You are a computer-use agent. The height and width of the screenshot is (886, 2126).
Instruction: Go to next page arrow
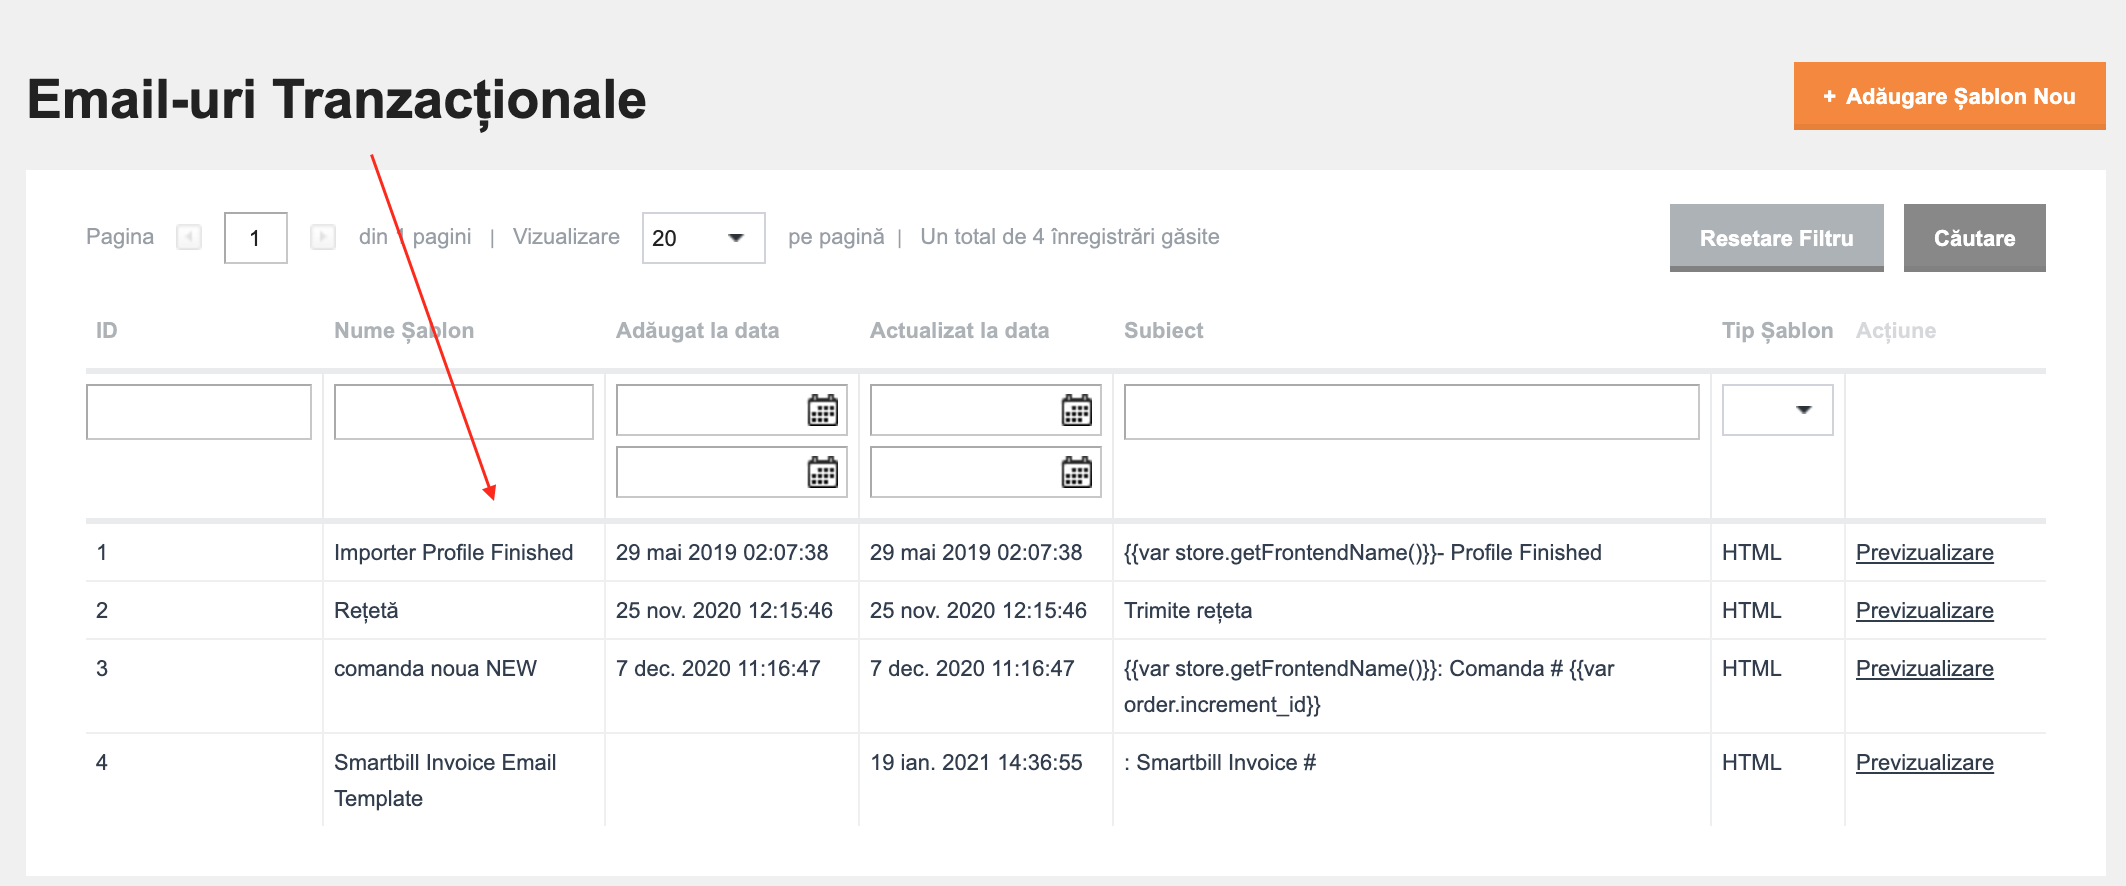click(323, 237)
